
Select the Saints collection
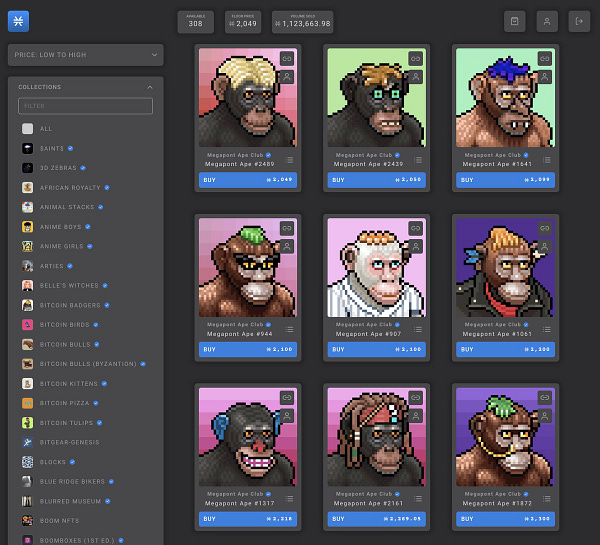click(x=47, y=148)
